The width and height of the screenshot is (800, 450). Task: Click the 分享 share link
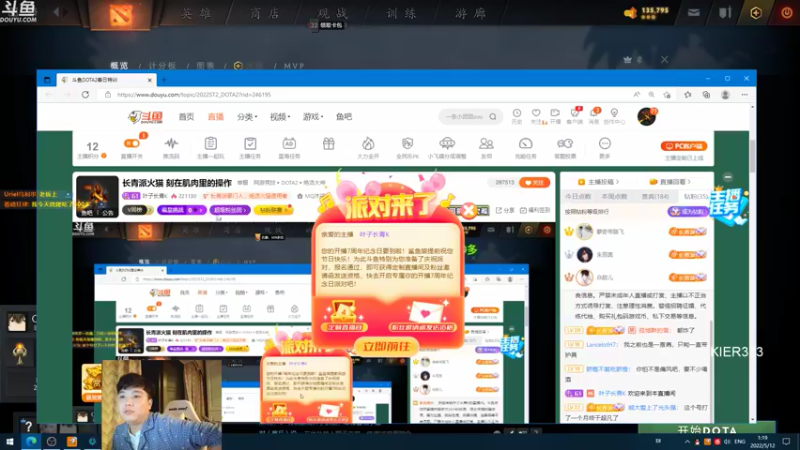[x=505, y=210]
